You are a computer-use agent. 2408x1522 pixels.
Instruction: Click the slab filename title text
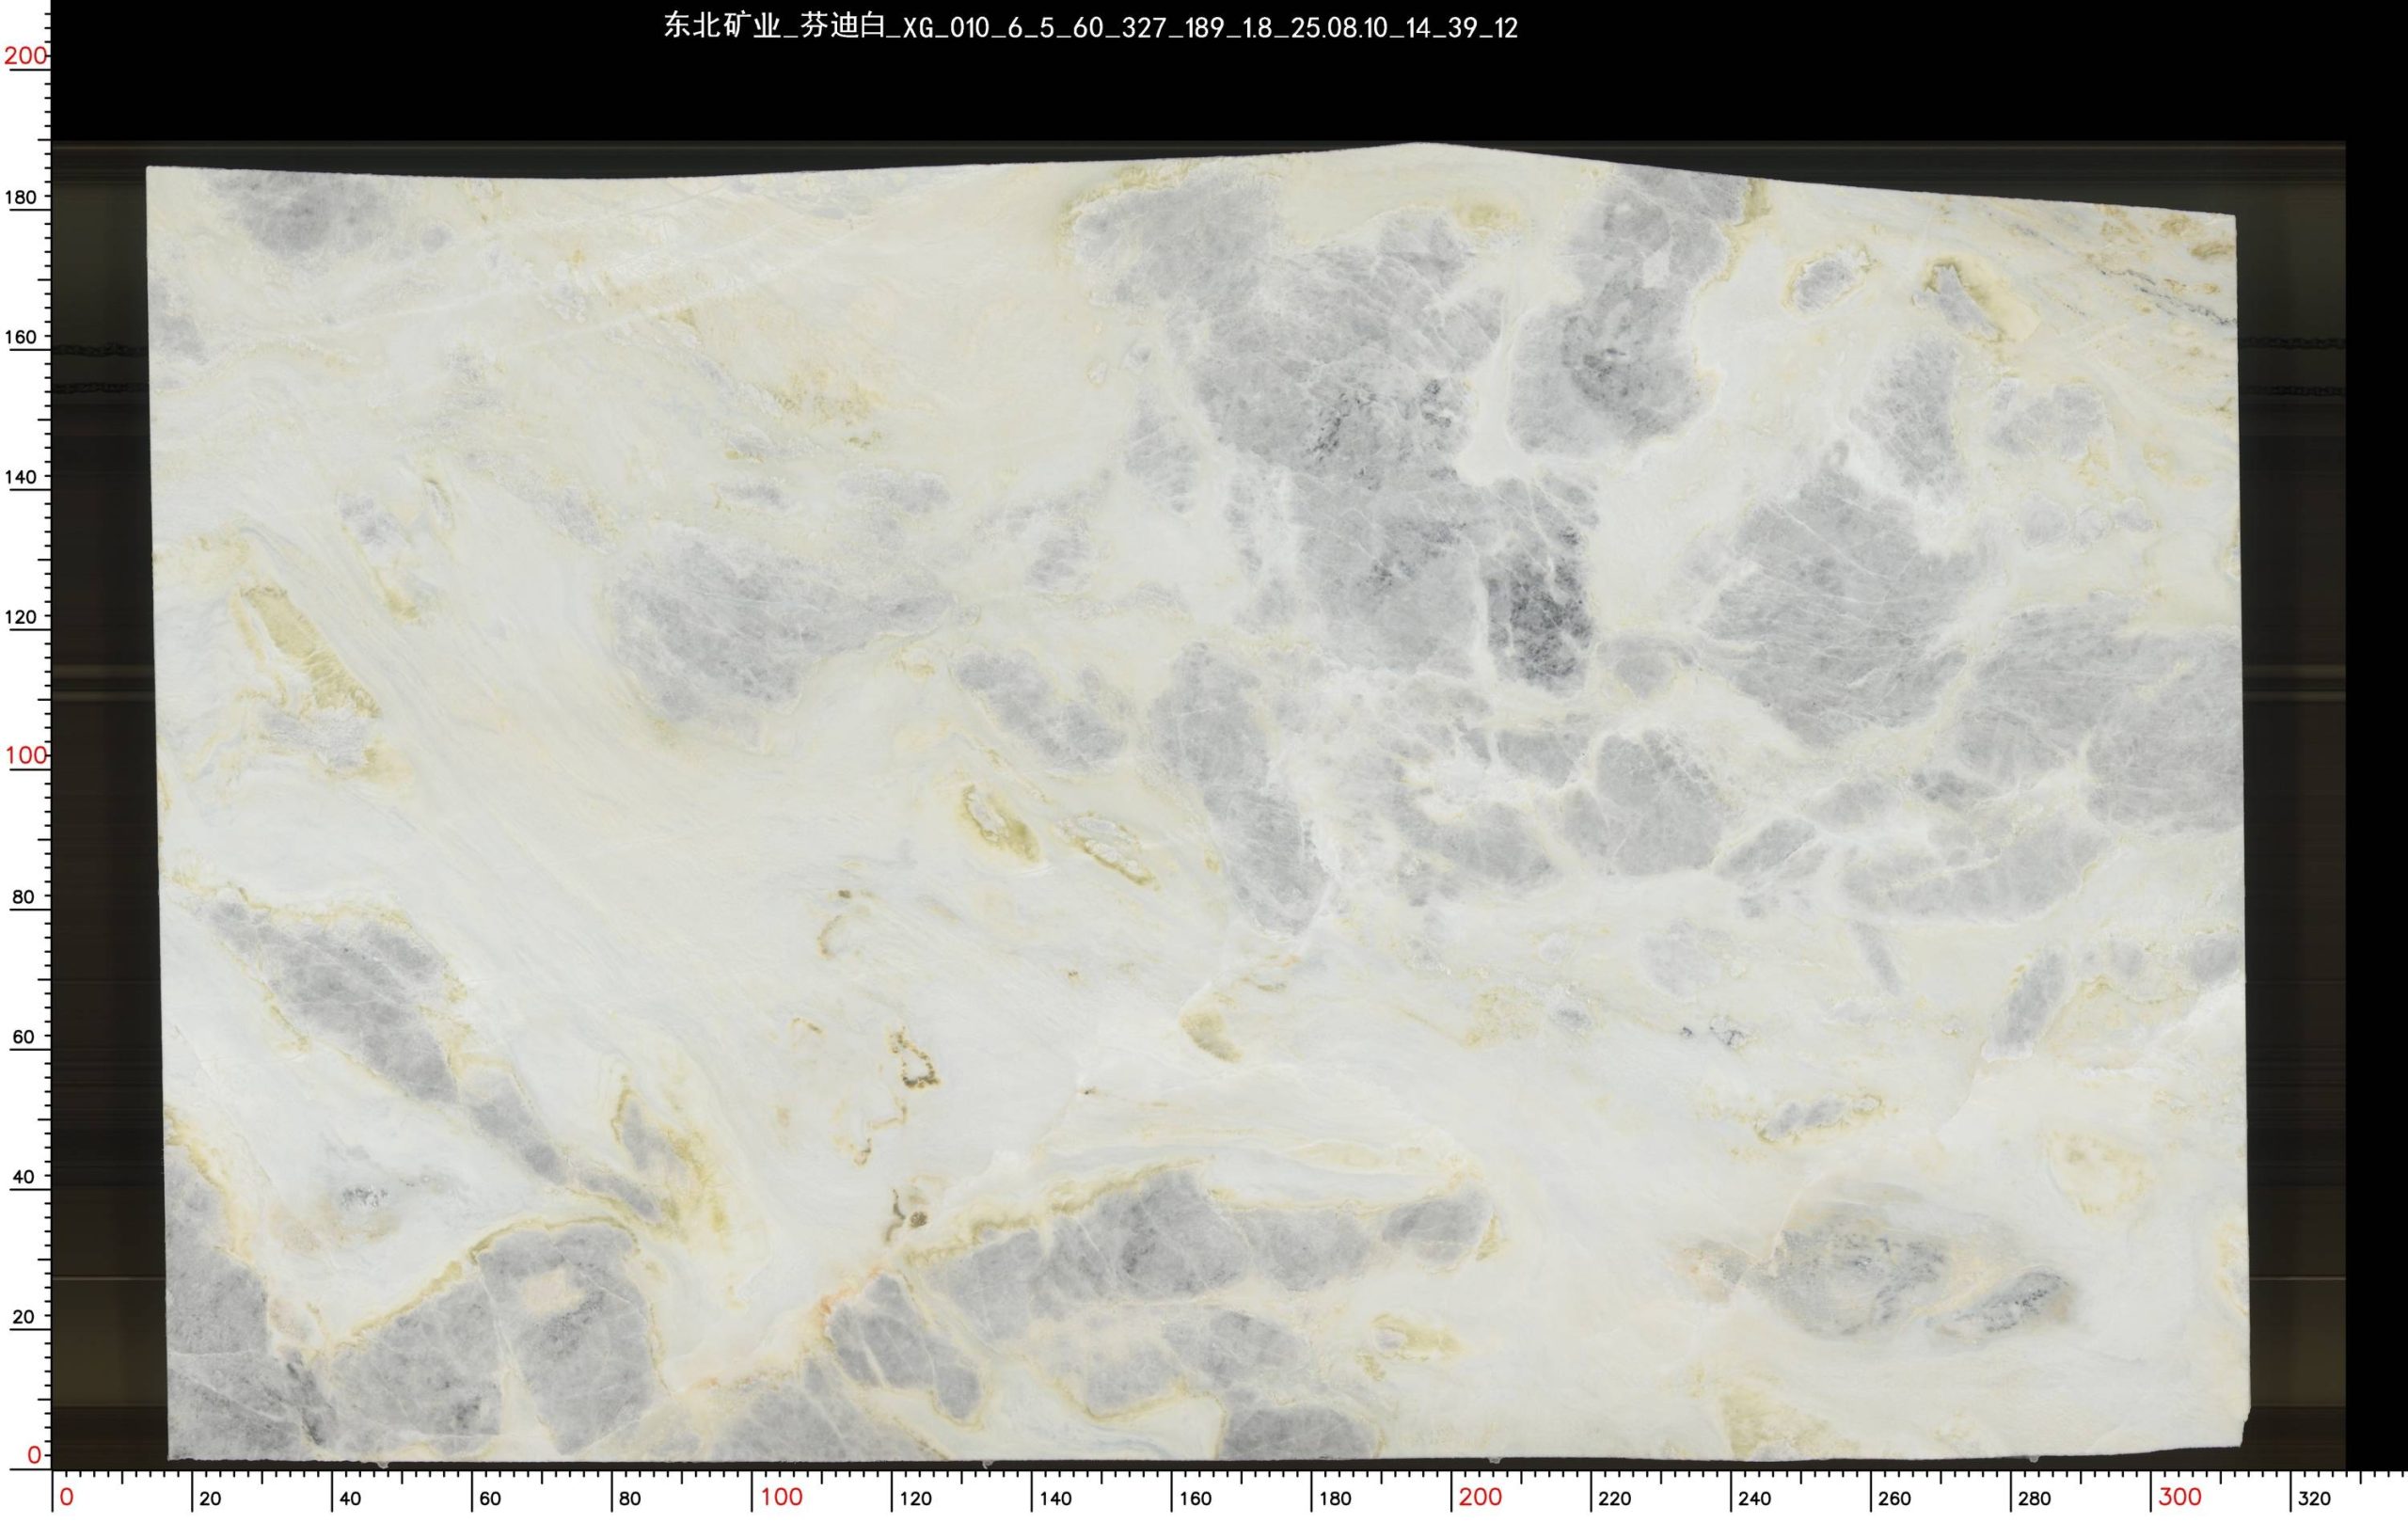1090,28
